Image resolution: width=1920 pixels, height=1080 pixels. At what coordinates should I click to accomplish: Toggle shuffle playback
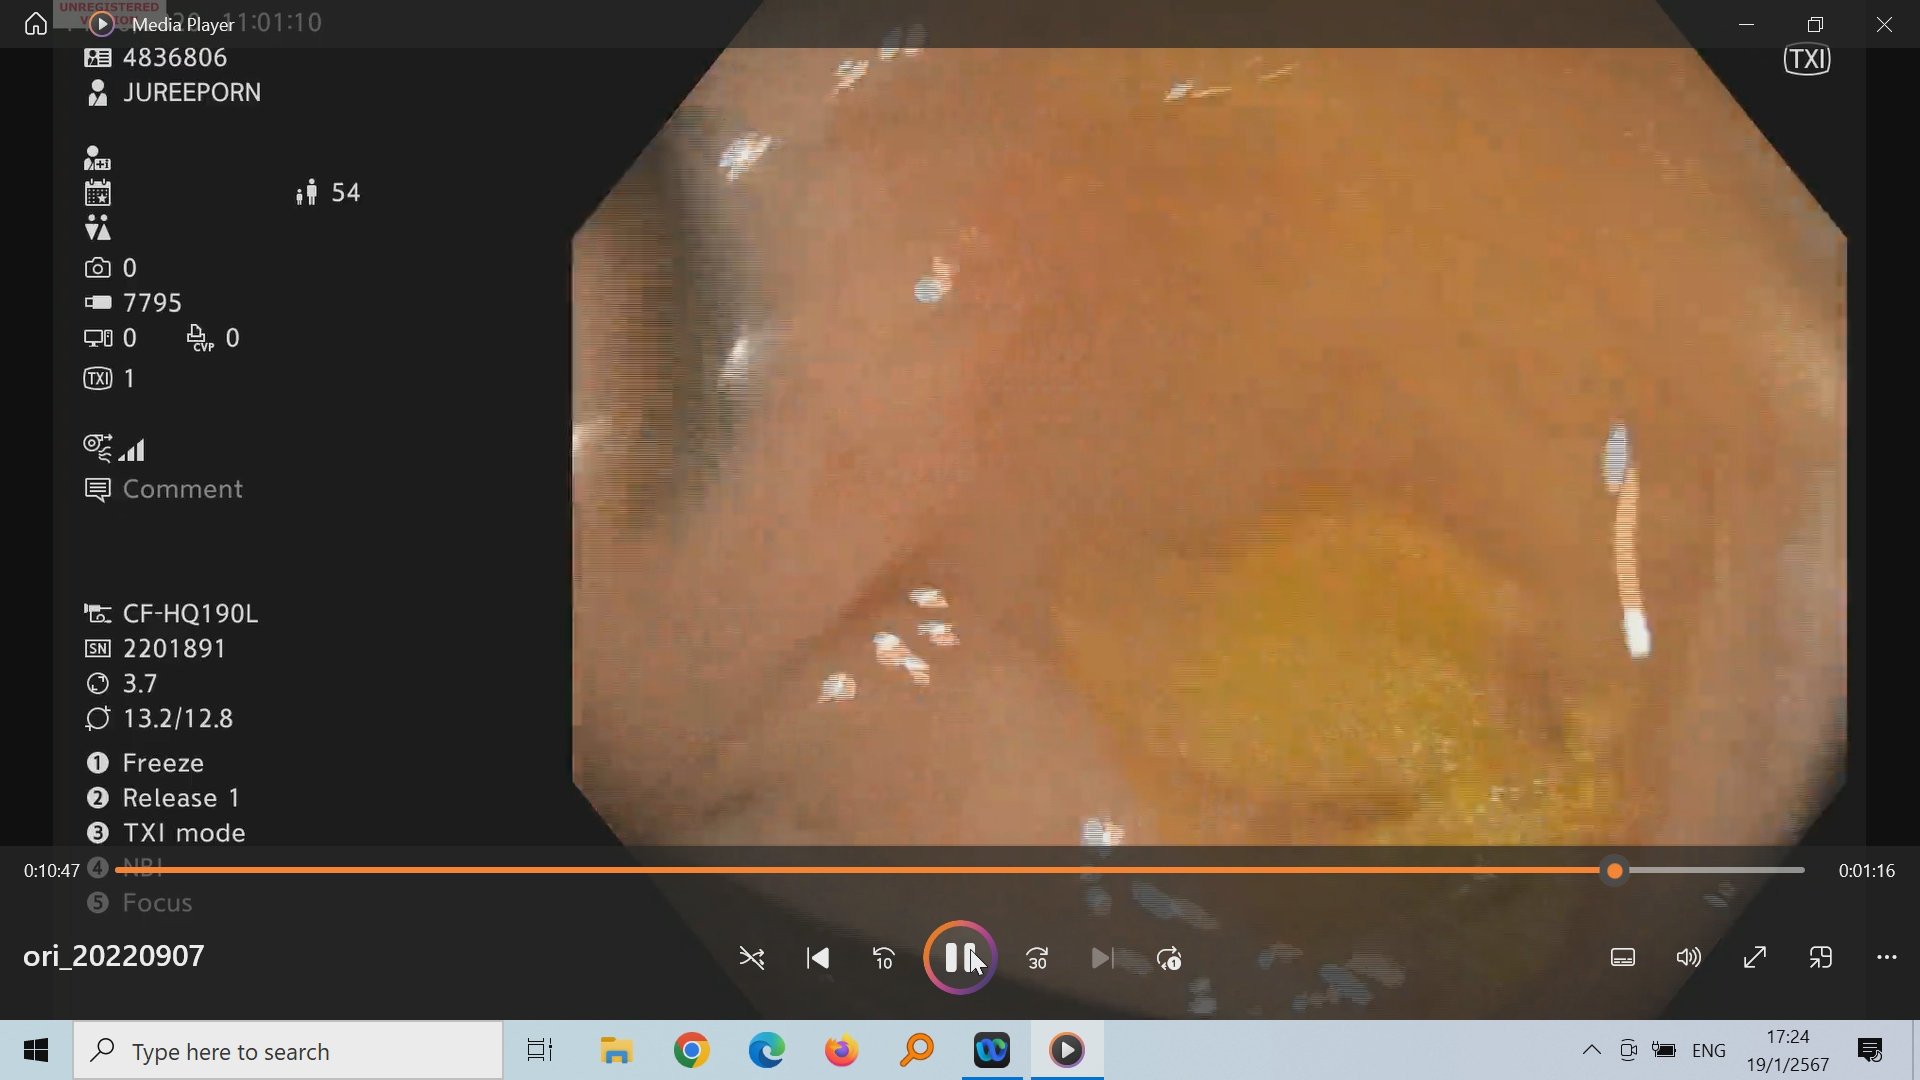point(752,959)
